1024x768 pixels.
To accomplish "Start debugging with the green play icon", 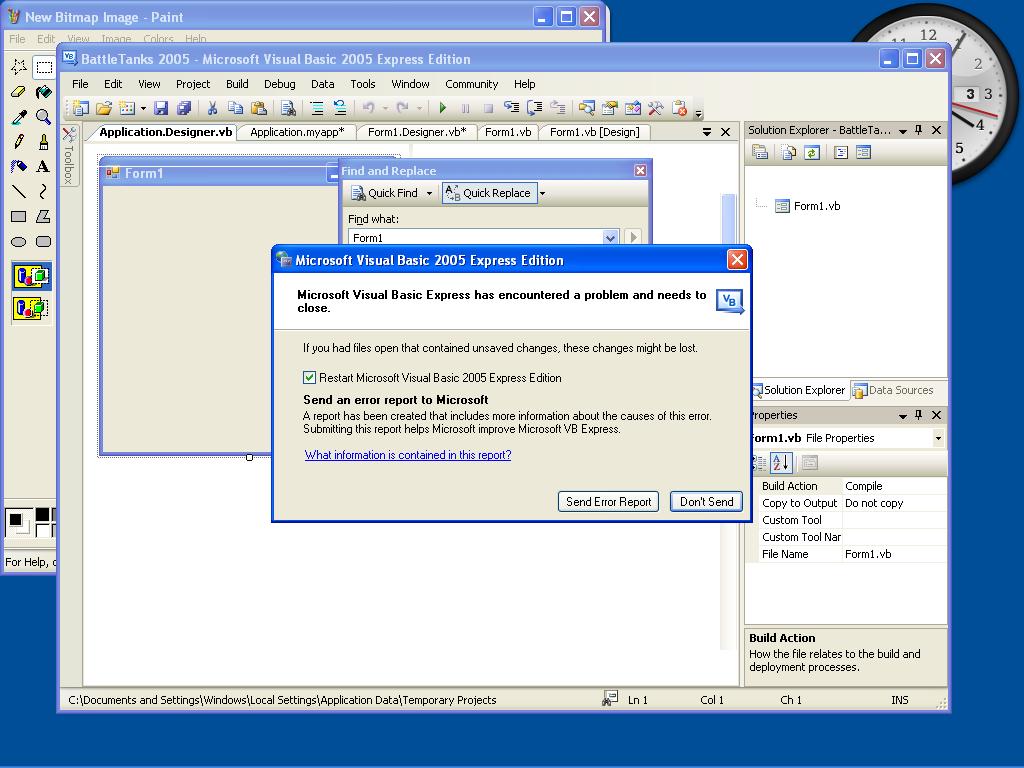I will tap(443, 108).
